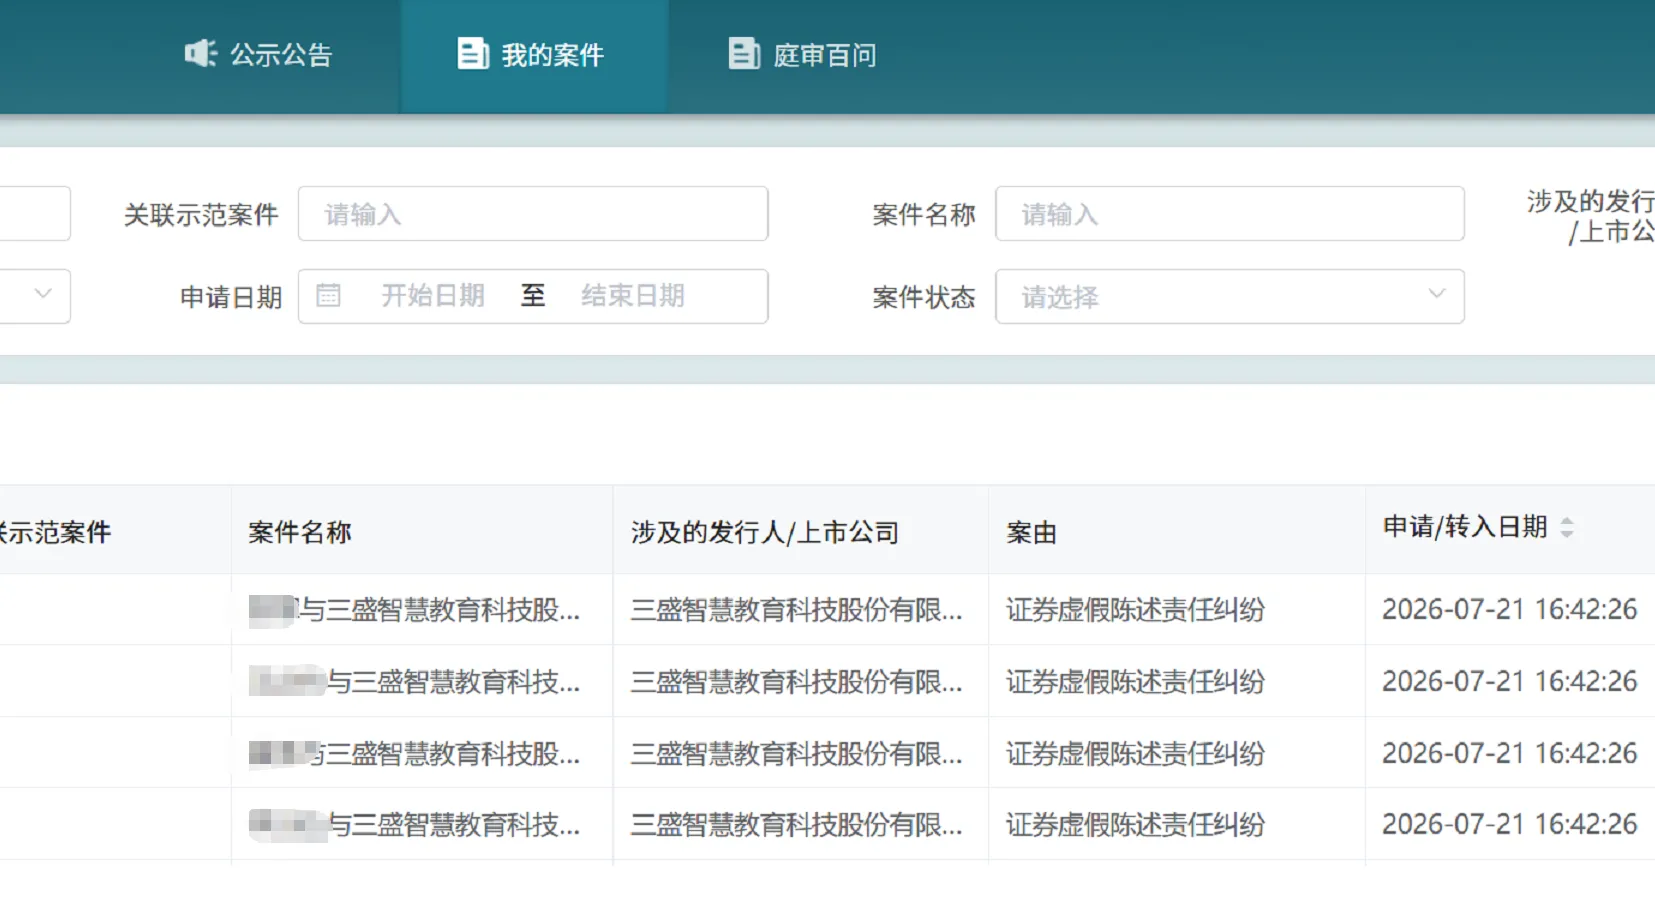
Task: Click 证券虚假陈述责任纠纷 in the first row
Action: (x=1136, y=610)
